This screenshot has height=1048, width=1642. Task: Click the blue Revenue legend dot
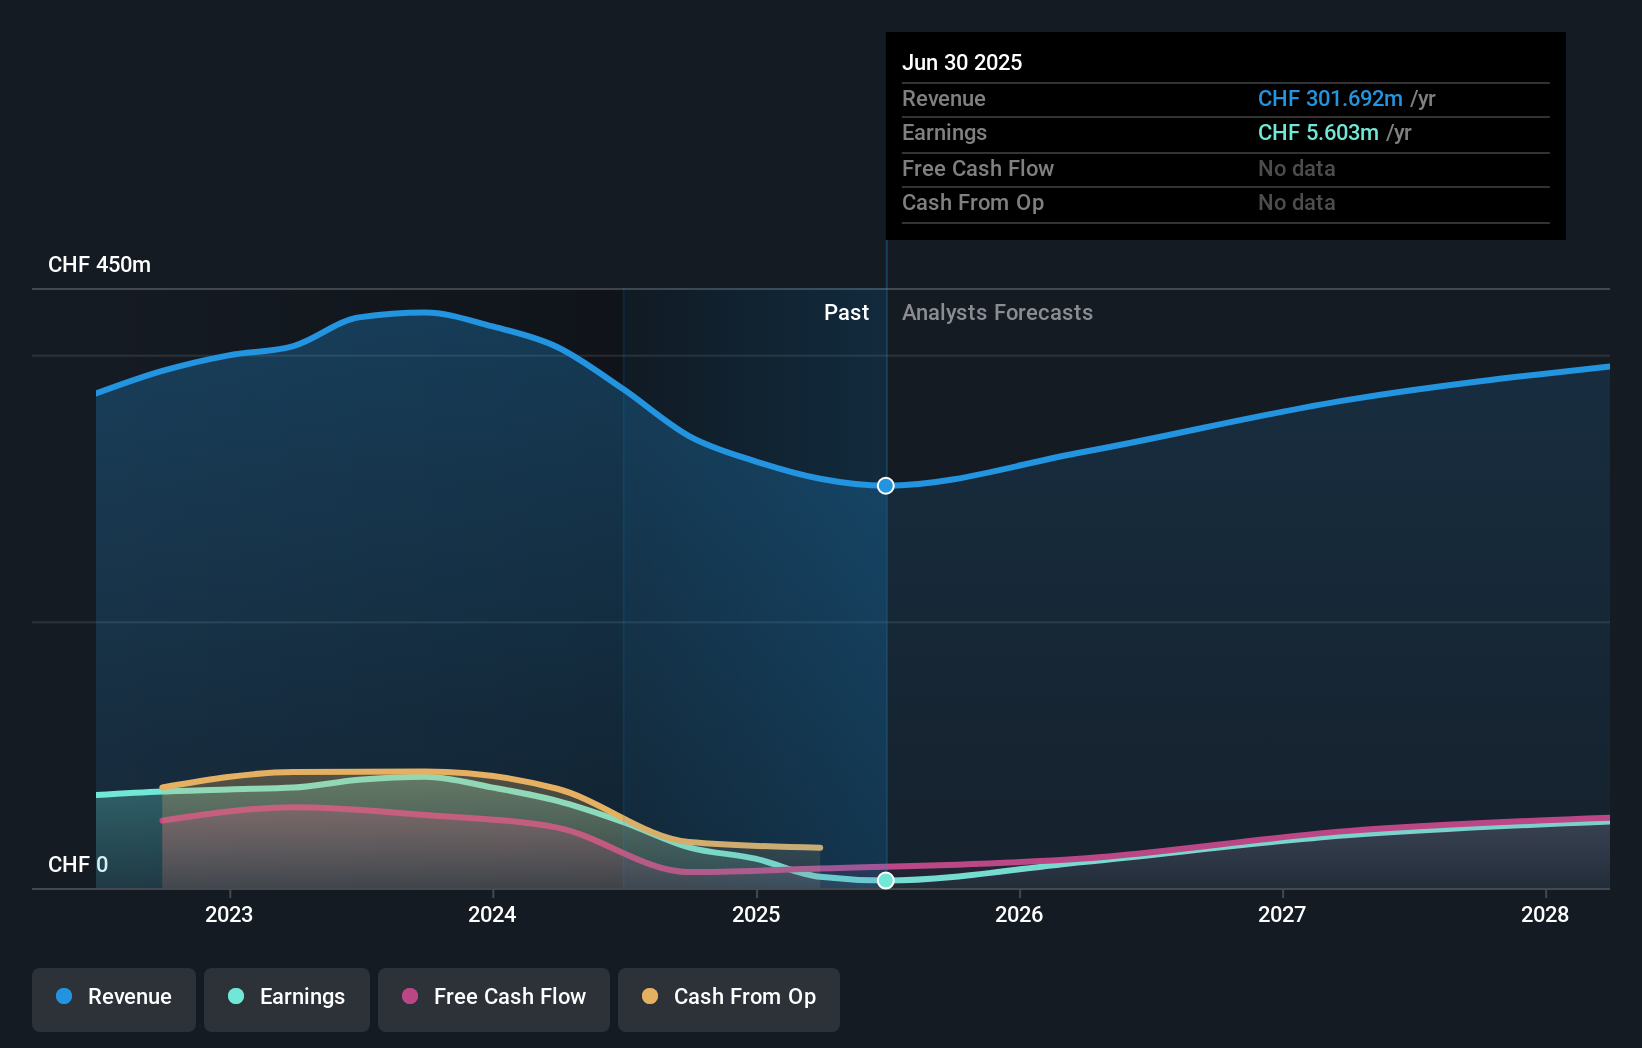coord(64,996)
